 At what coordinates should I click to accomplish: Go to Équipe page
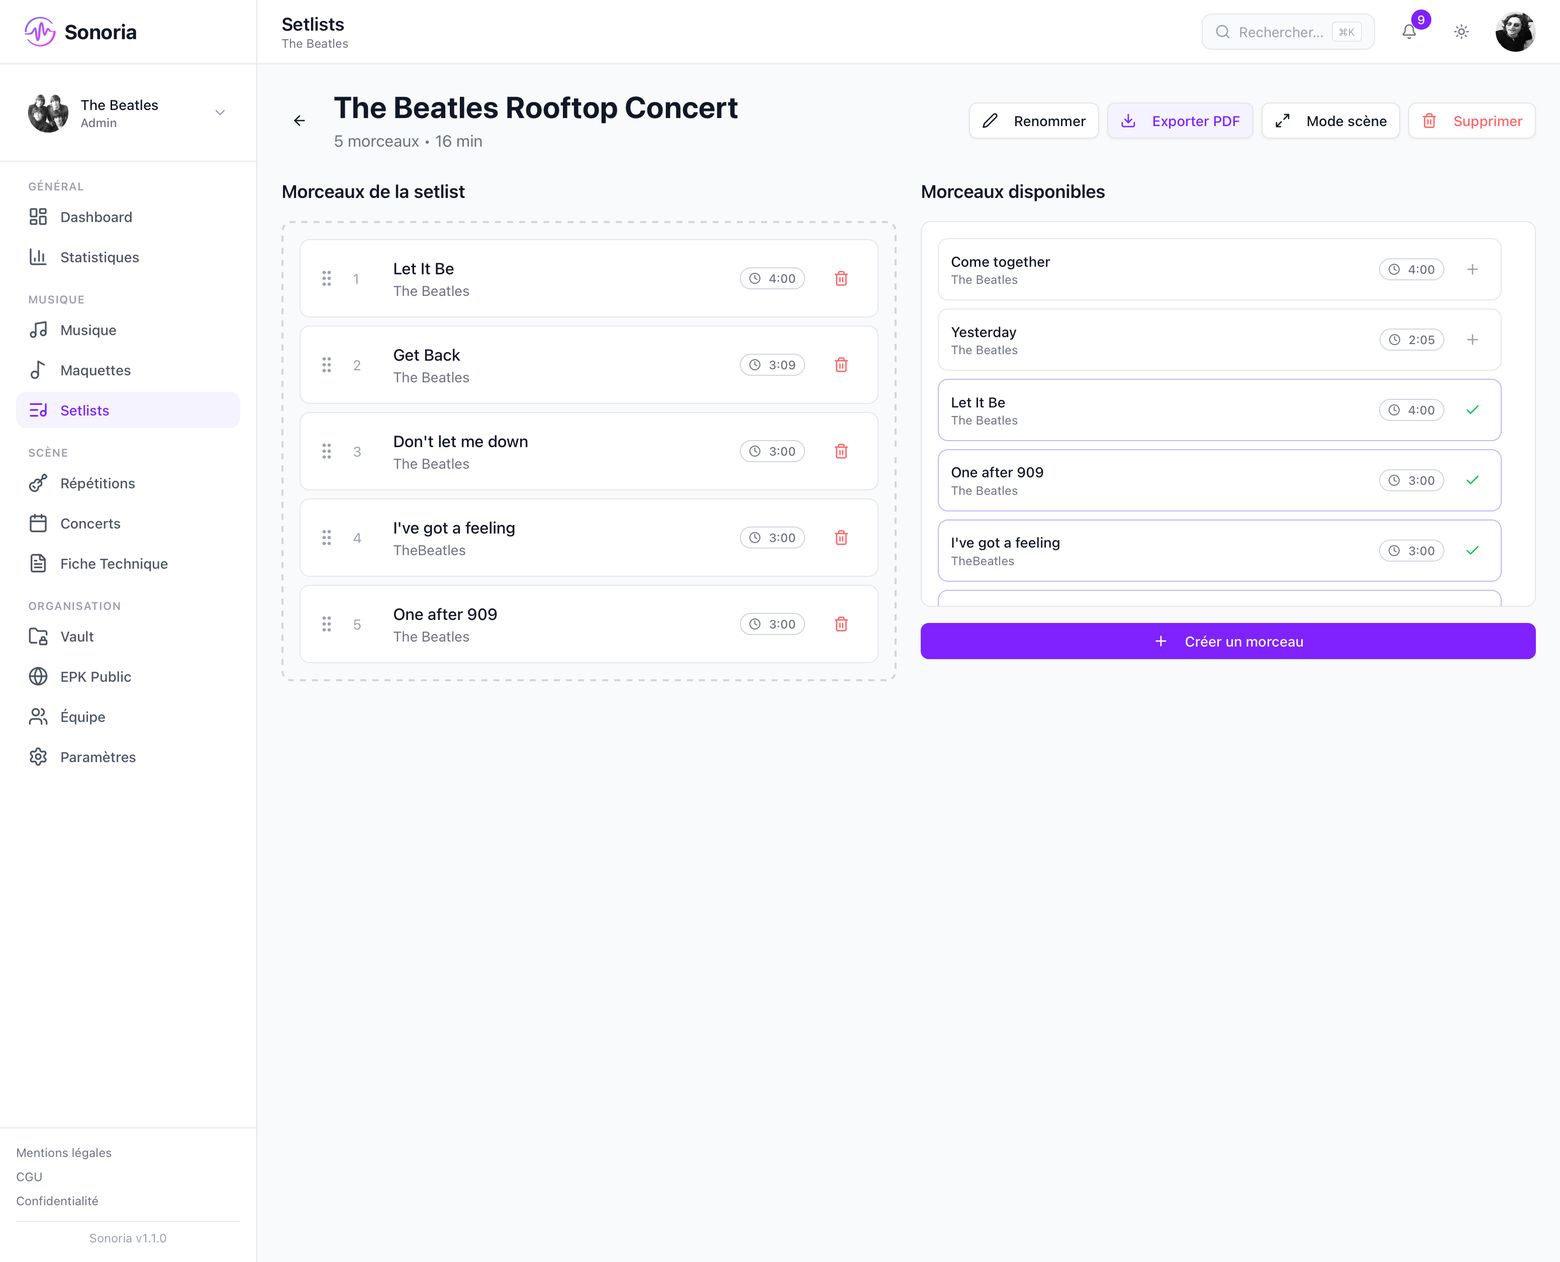coord(128,717)
